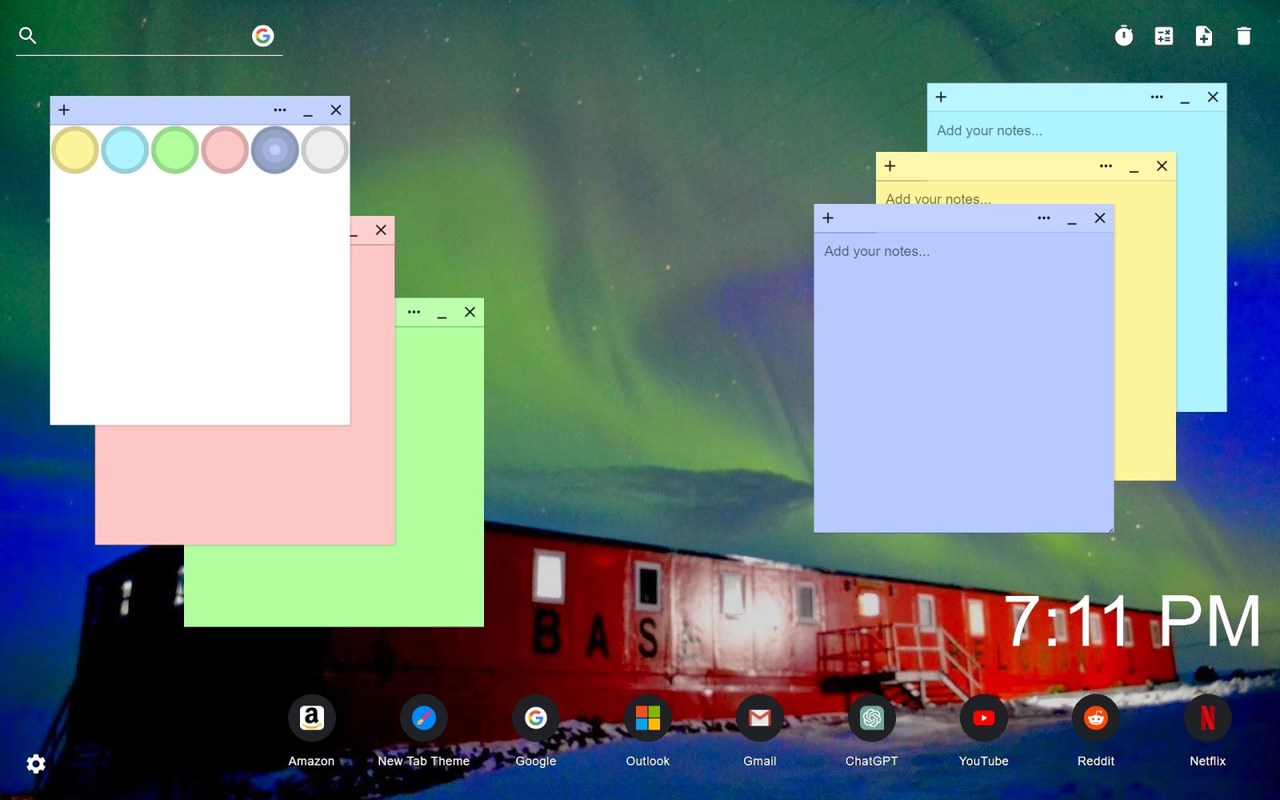1280x800 pixels.
Task: Click inside the pink note's body
Action: (x=245, y=485)
